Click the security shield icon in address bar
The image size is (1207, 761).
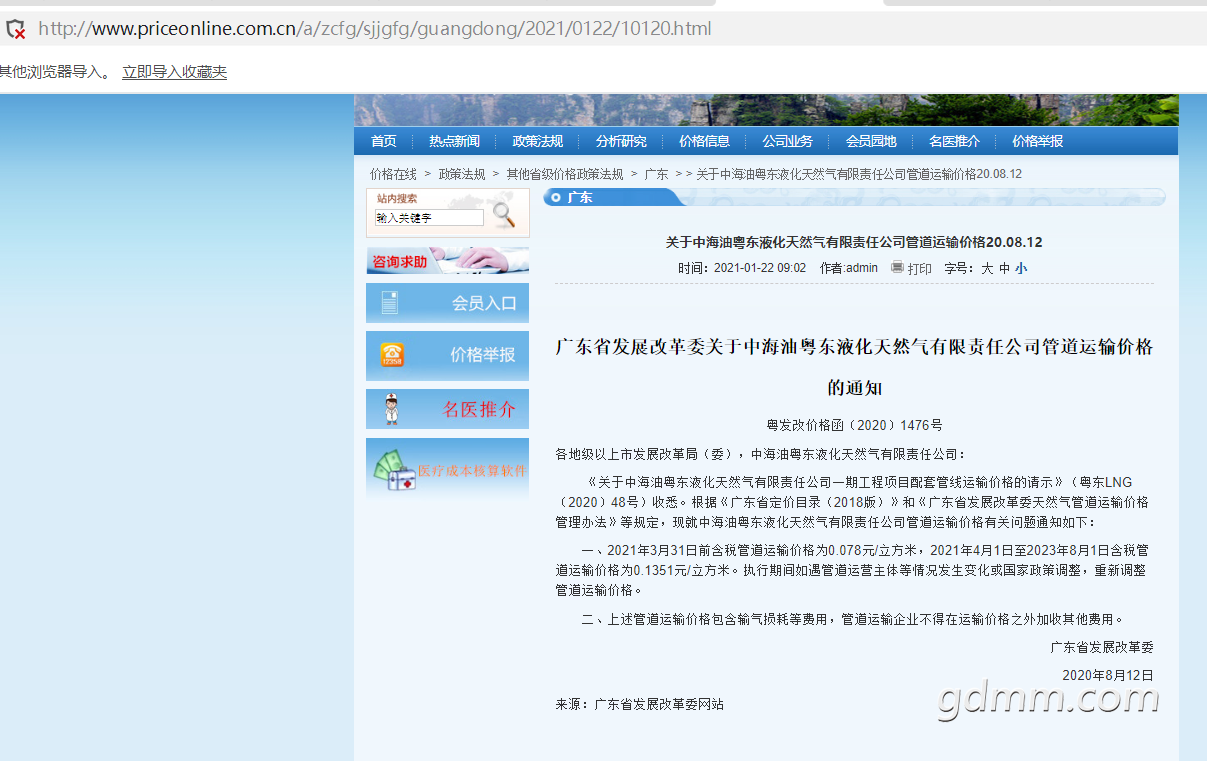(x=16, y=29)
